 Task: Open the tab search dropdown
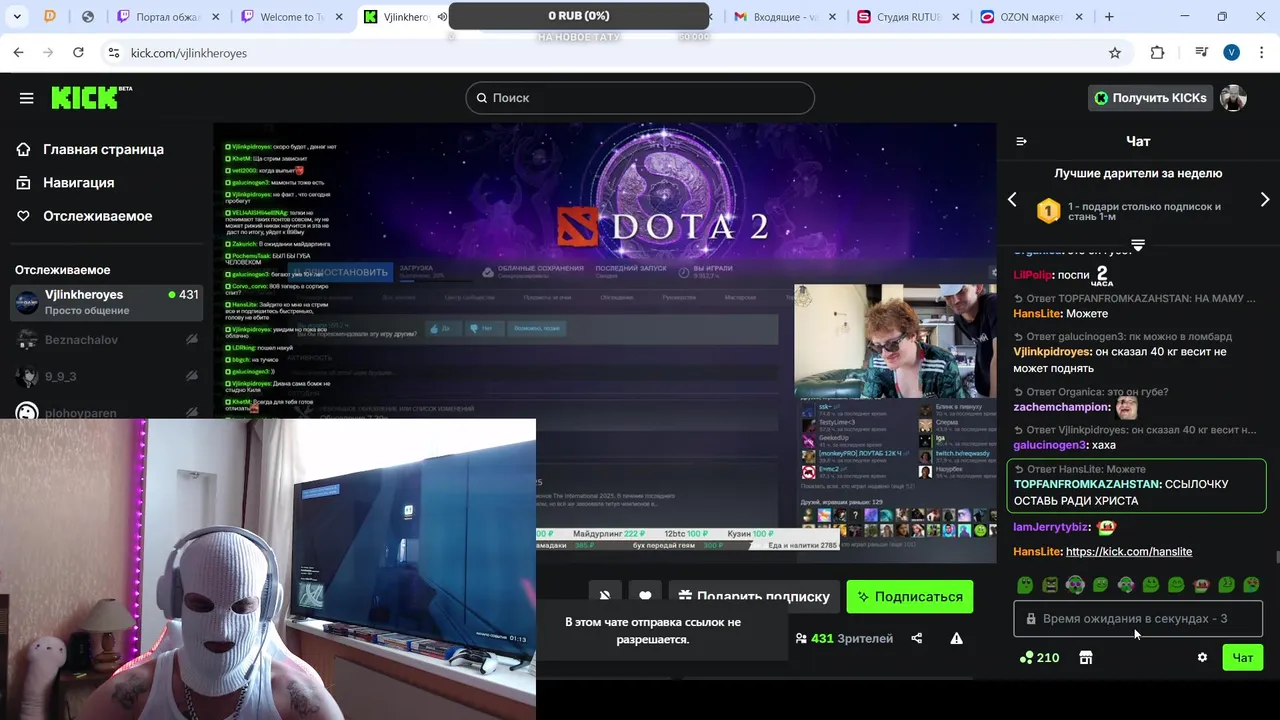pyautogui.click(x=18, y=17)
